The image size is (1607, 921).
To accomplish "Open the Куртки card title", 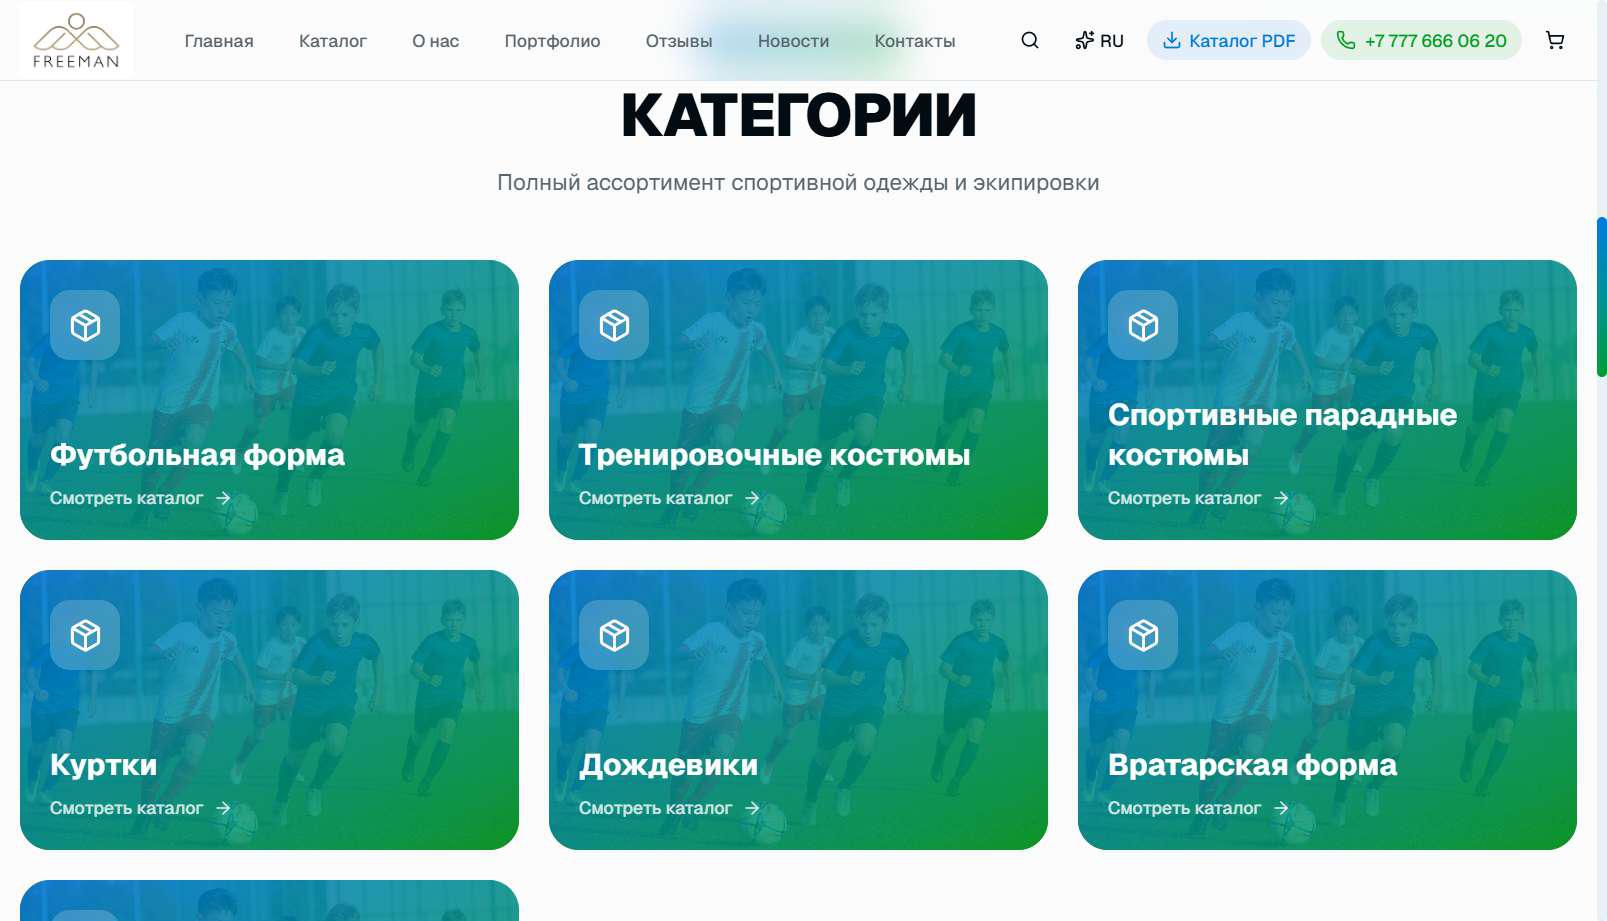I will point(104,765).
